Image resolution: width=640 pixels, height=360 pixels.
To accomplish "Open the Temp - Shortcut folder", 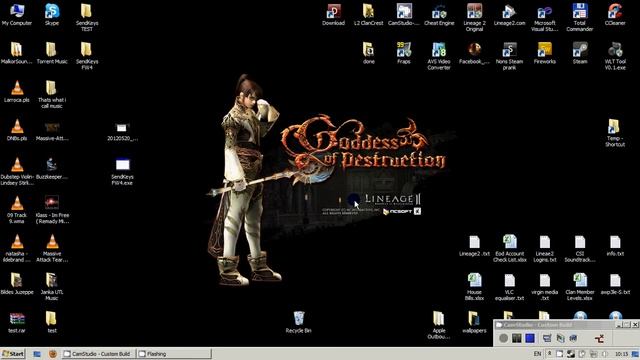I will (615, 132).
